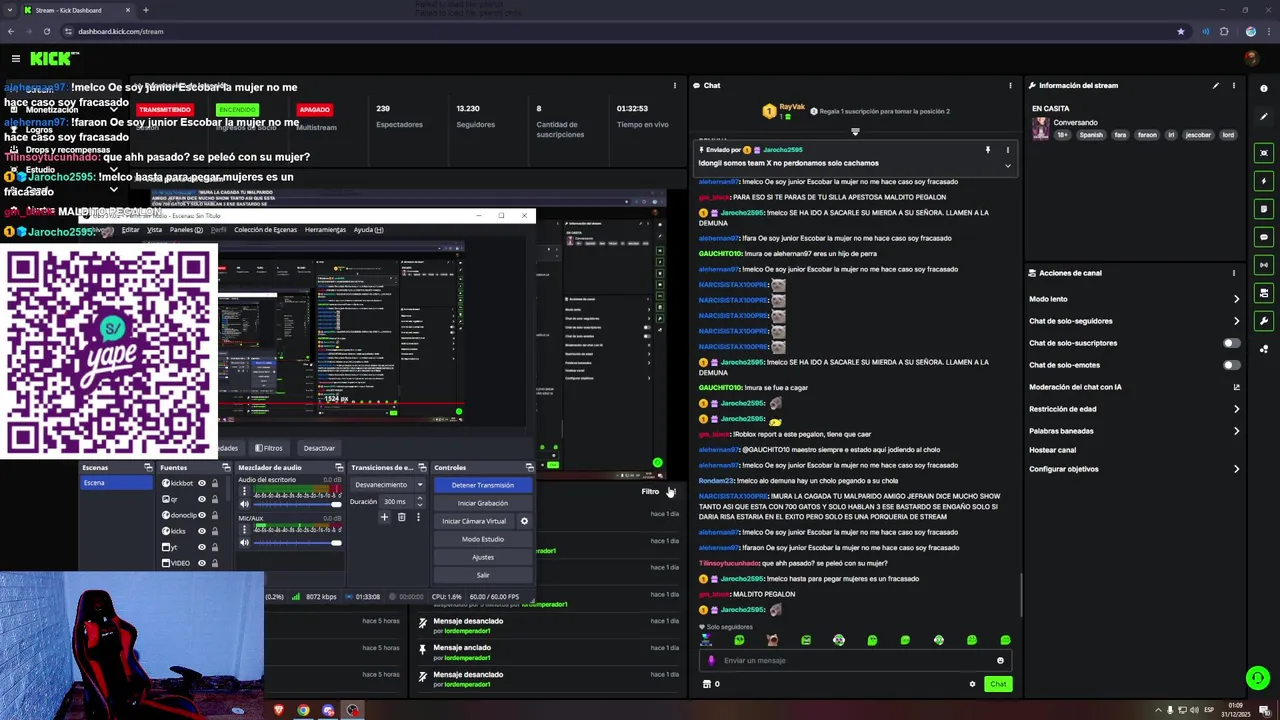Adjust the Mic/Aux volume slider

[x=298, y=543]
